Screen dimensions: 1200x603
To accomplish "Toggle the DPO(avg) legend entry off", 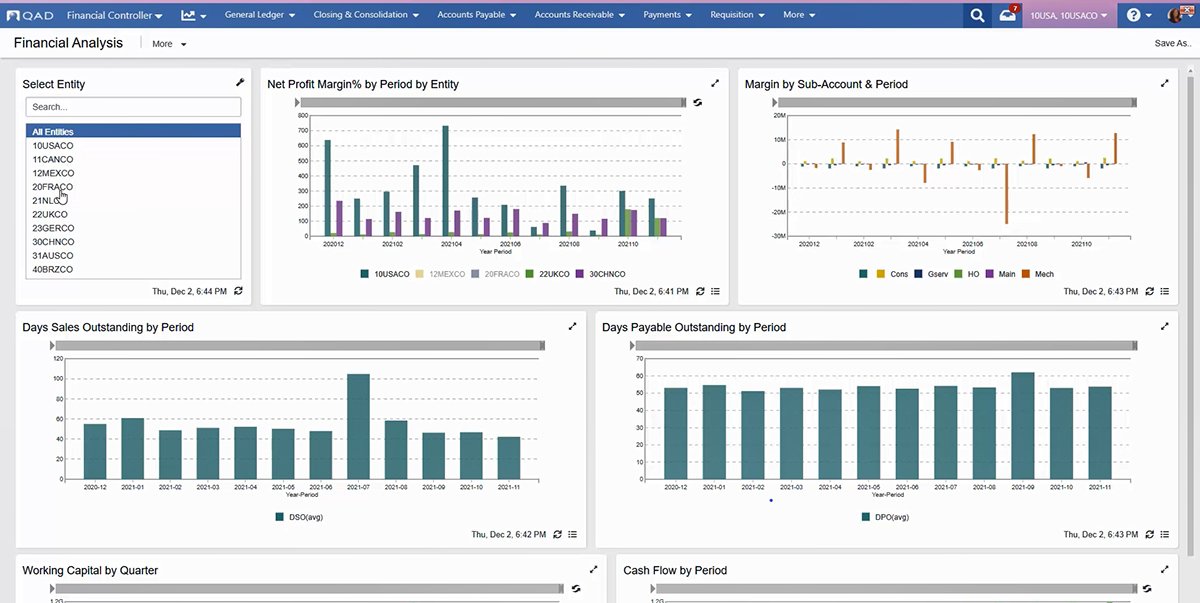I will tap(884, 517).
